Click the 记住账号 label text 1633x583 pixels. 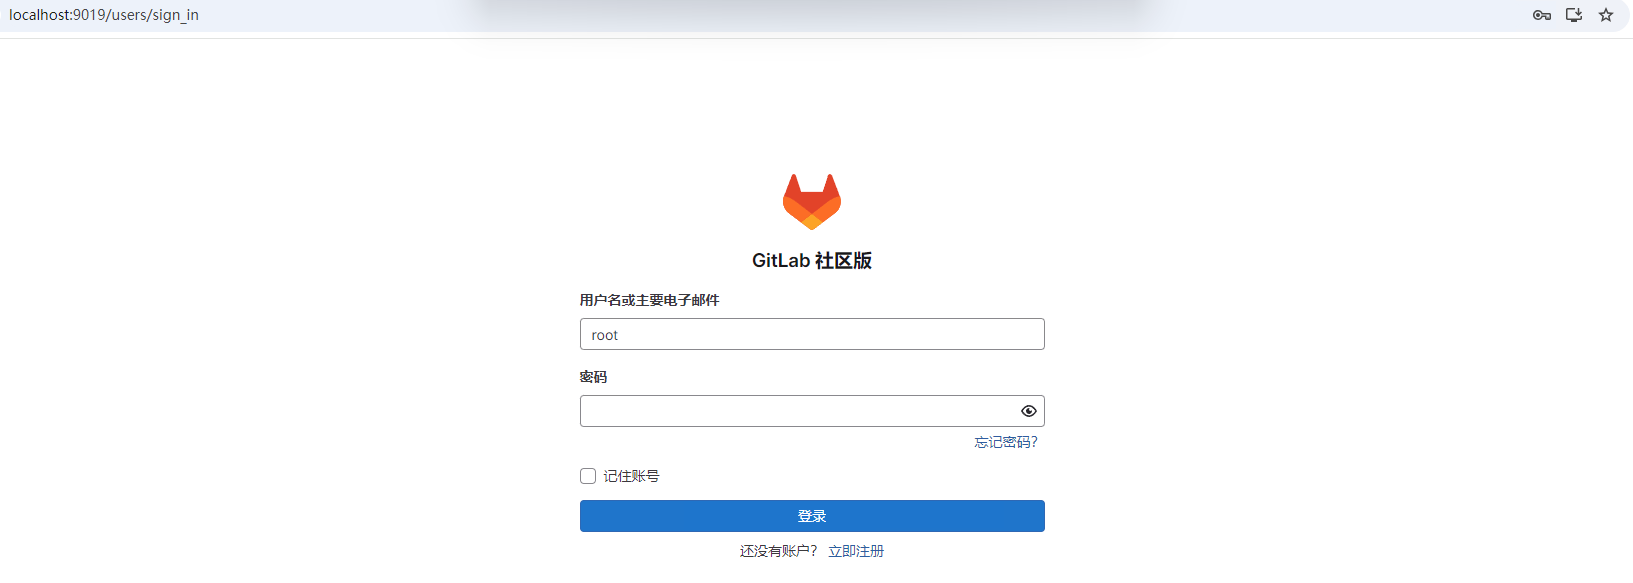coord(631,476)
